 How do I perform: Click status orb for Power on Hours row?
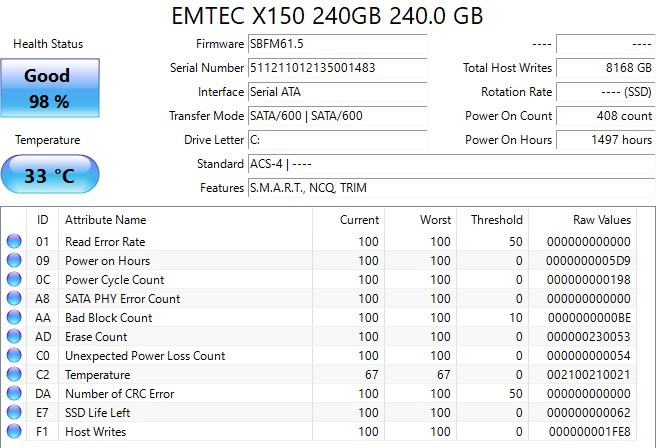pos(14,260)
